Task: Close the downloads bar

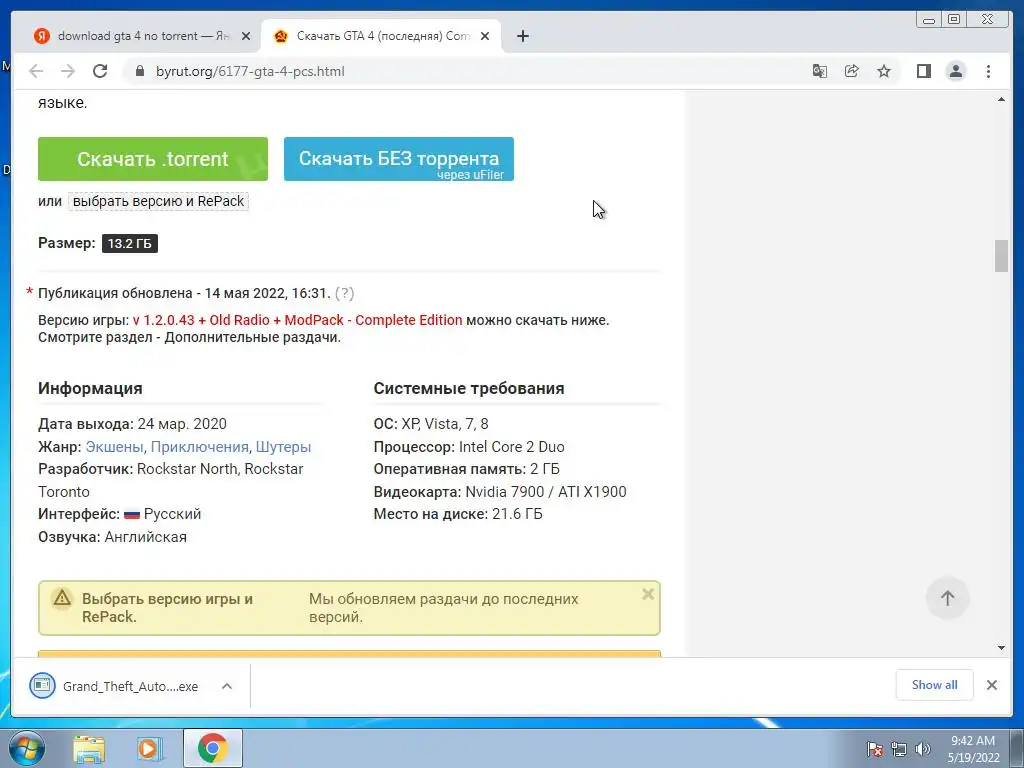Action: tap(991, 684)
